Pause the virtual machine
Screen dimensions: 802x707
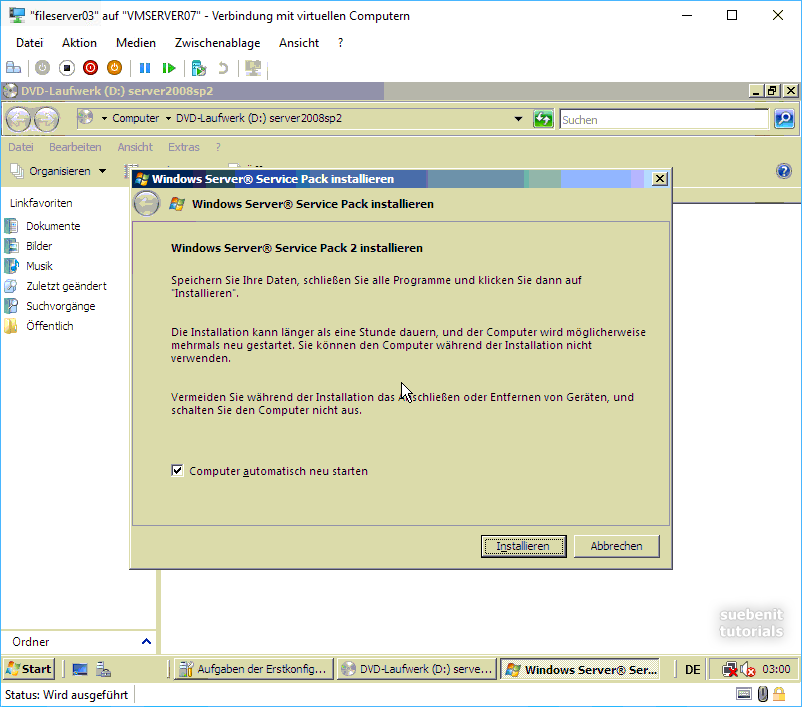[x=145, y=68]
